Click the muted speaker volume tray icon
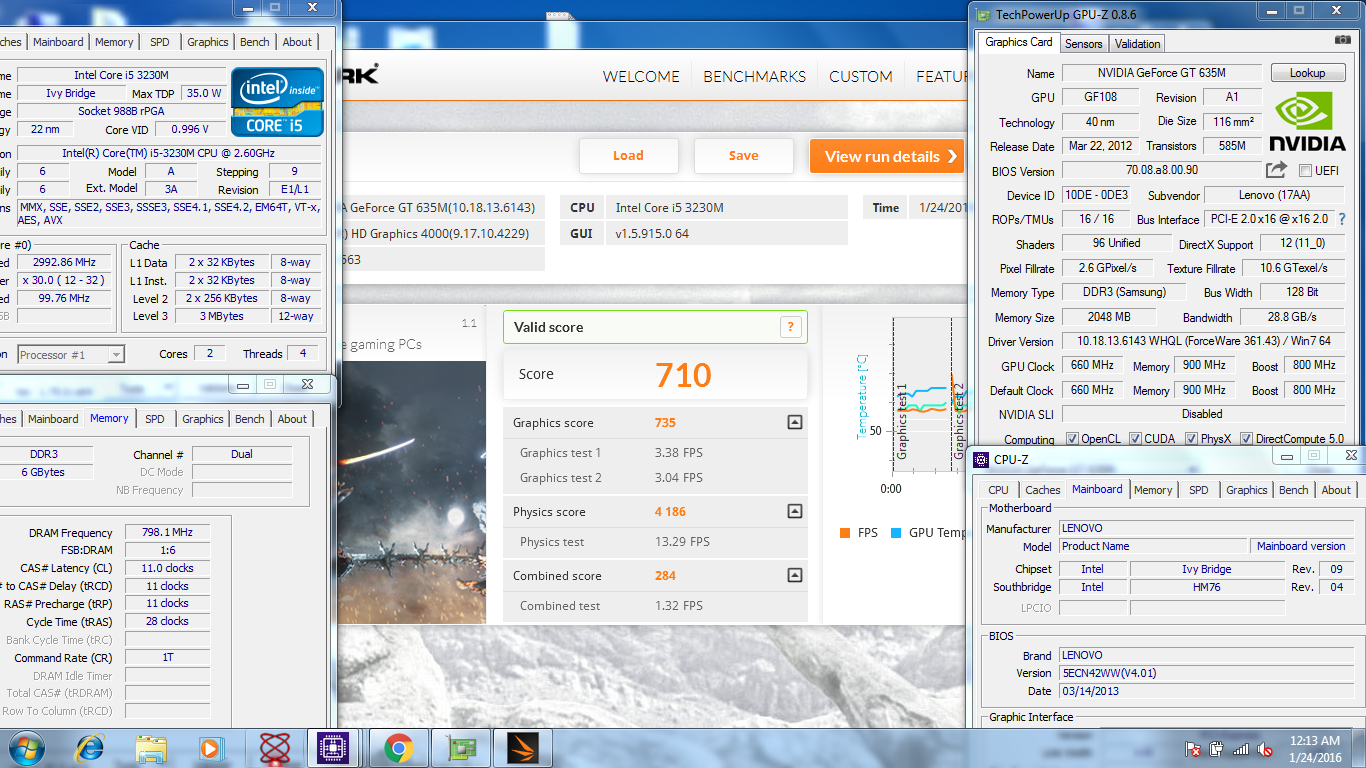The height and width of the screenshot is (768, 1366). point(1265,748)
